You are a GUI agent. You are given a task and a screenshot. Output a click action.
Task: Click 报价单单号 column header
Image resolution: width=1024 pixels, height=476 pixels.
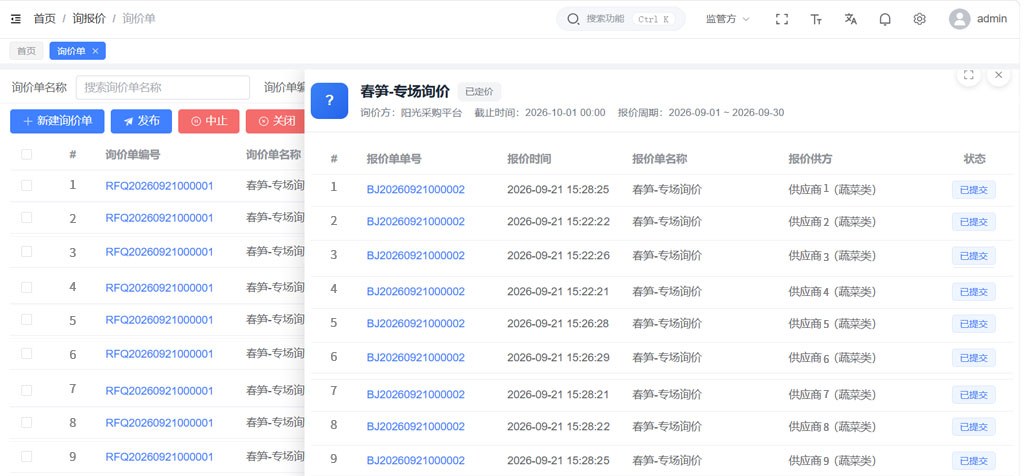point(394,159)
